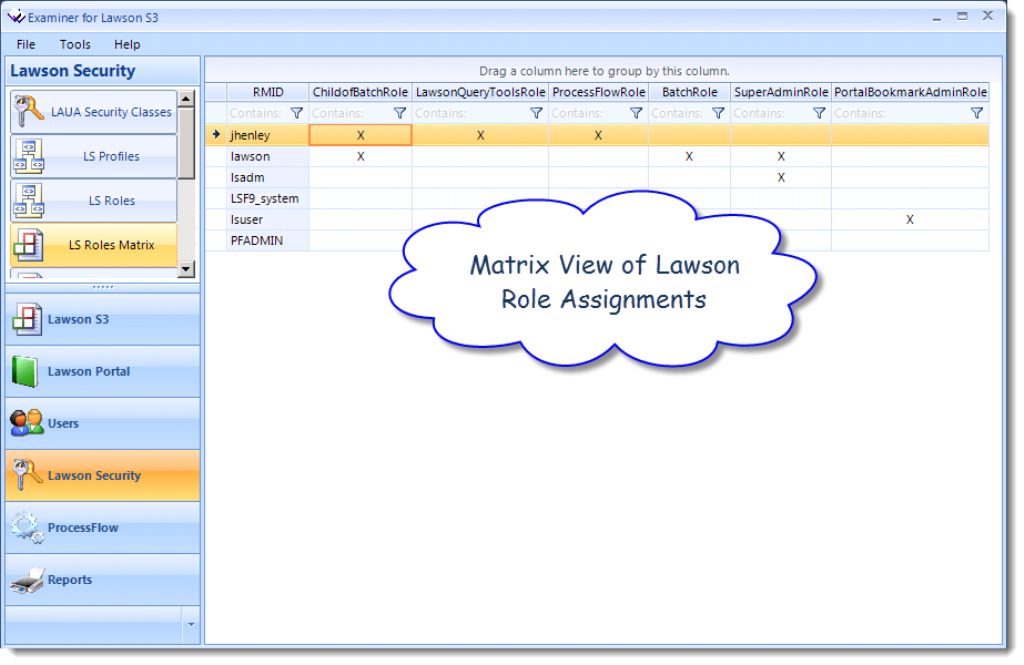Sort by ChildofBatchRole column header
The width and height of the screenshot is (1024, 665).
[360, 92]
